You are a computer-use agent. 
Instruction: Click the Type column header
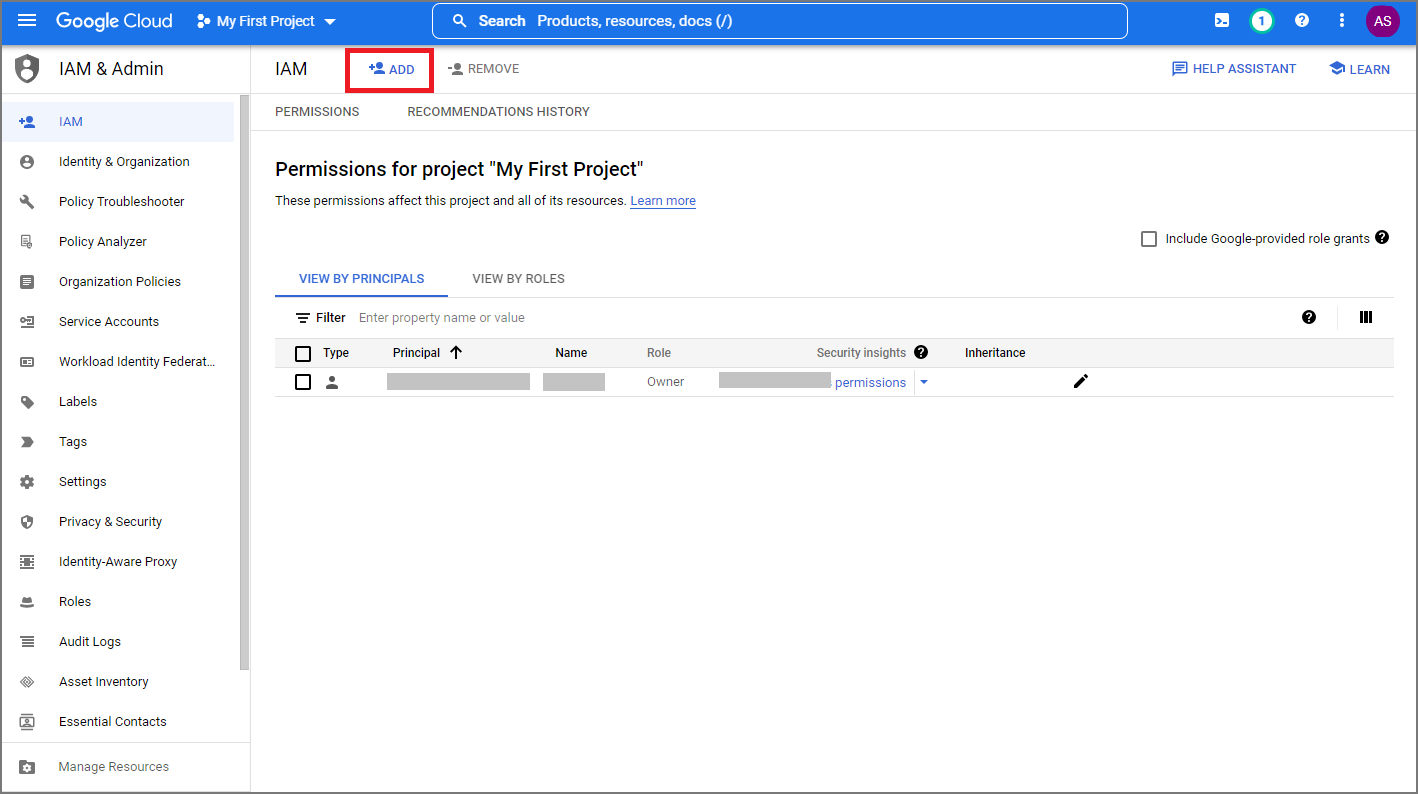336,353
